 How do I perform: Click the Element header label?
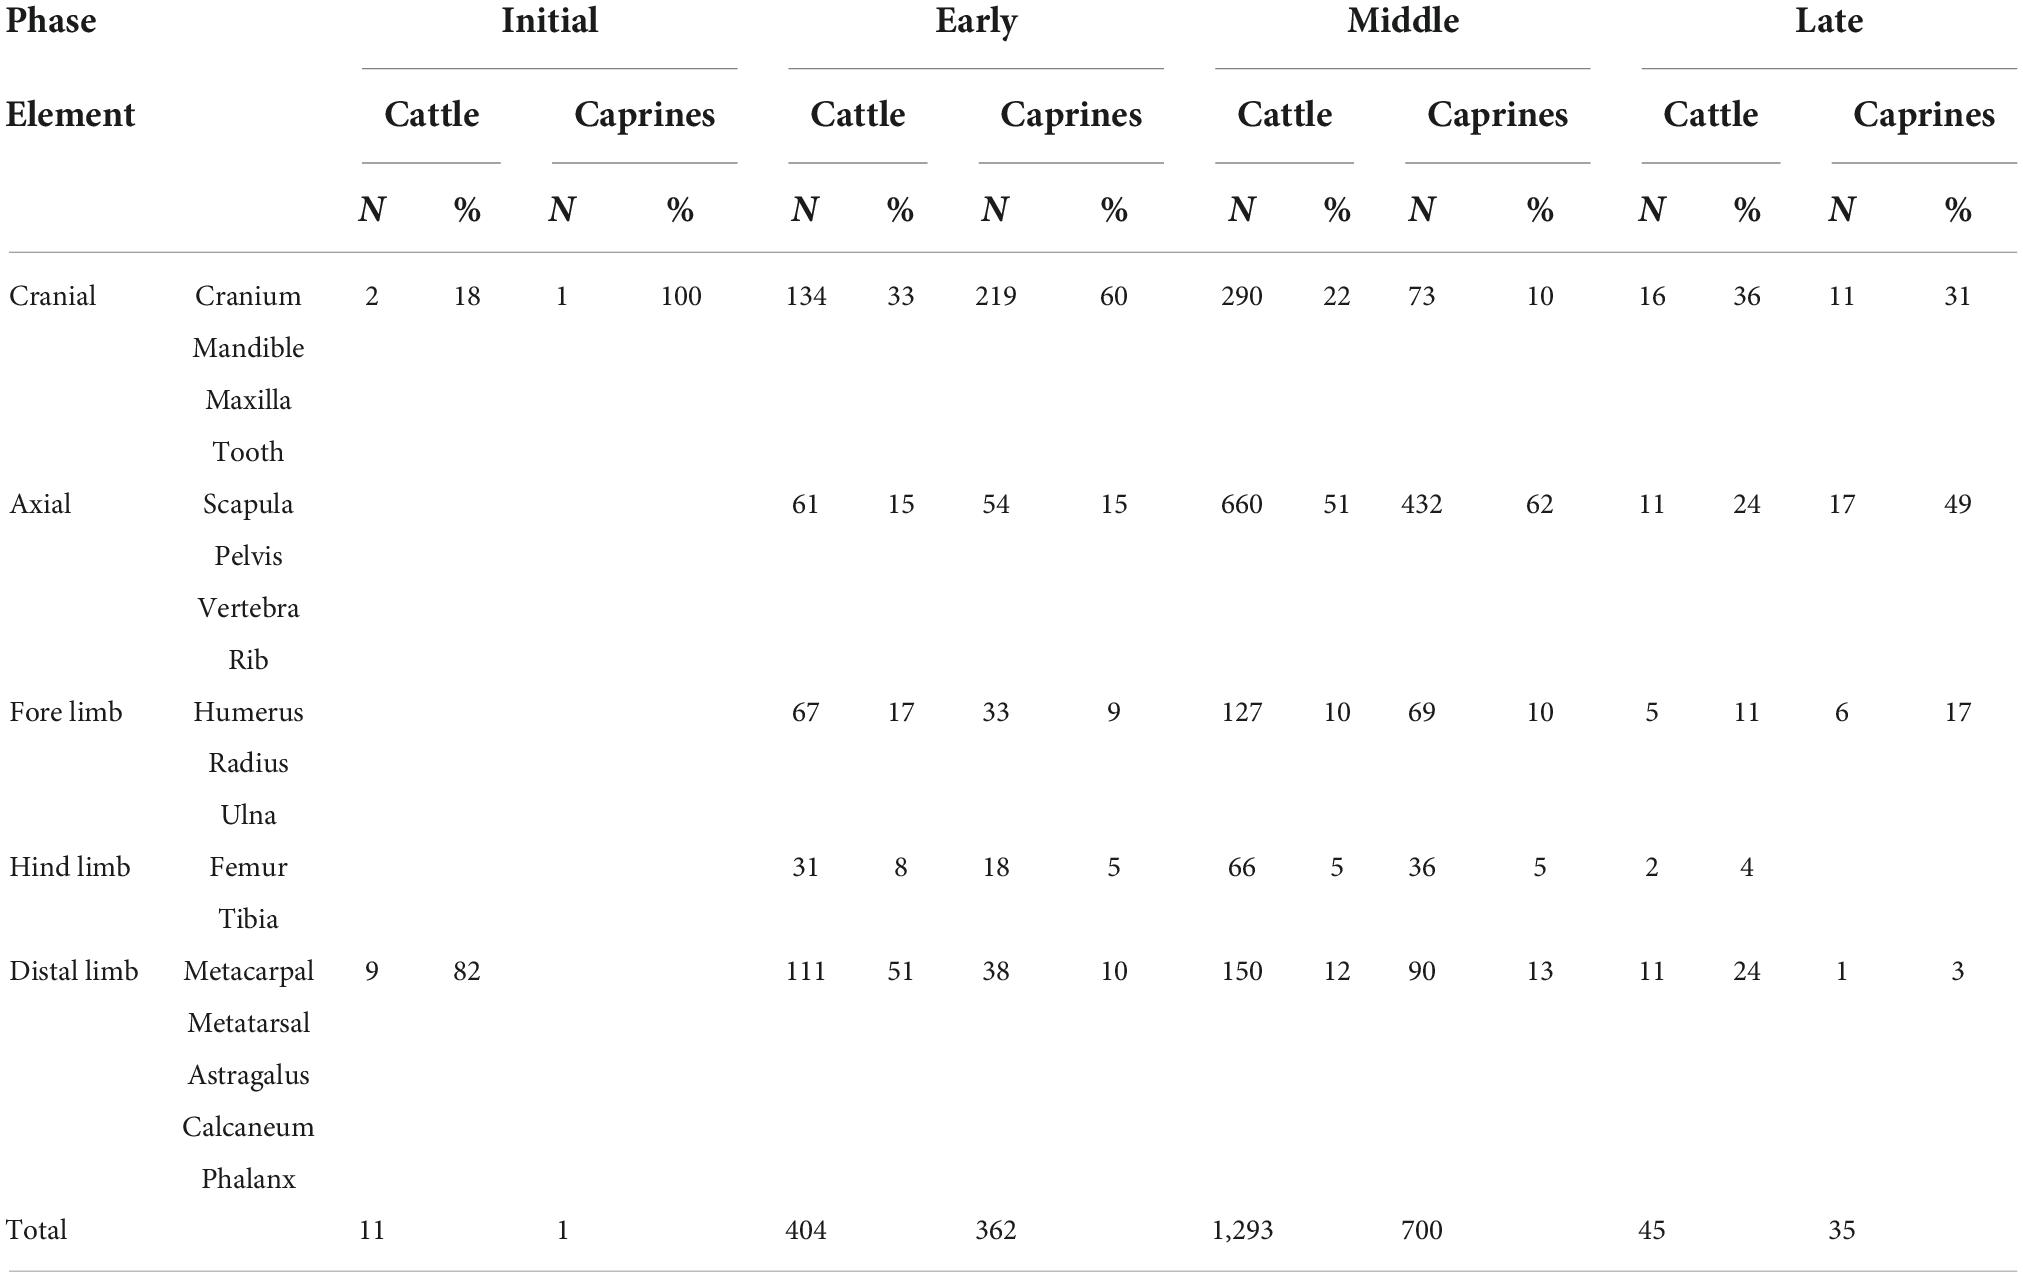coord(70,115)
